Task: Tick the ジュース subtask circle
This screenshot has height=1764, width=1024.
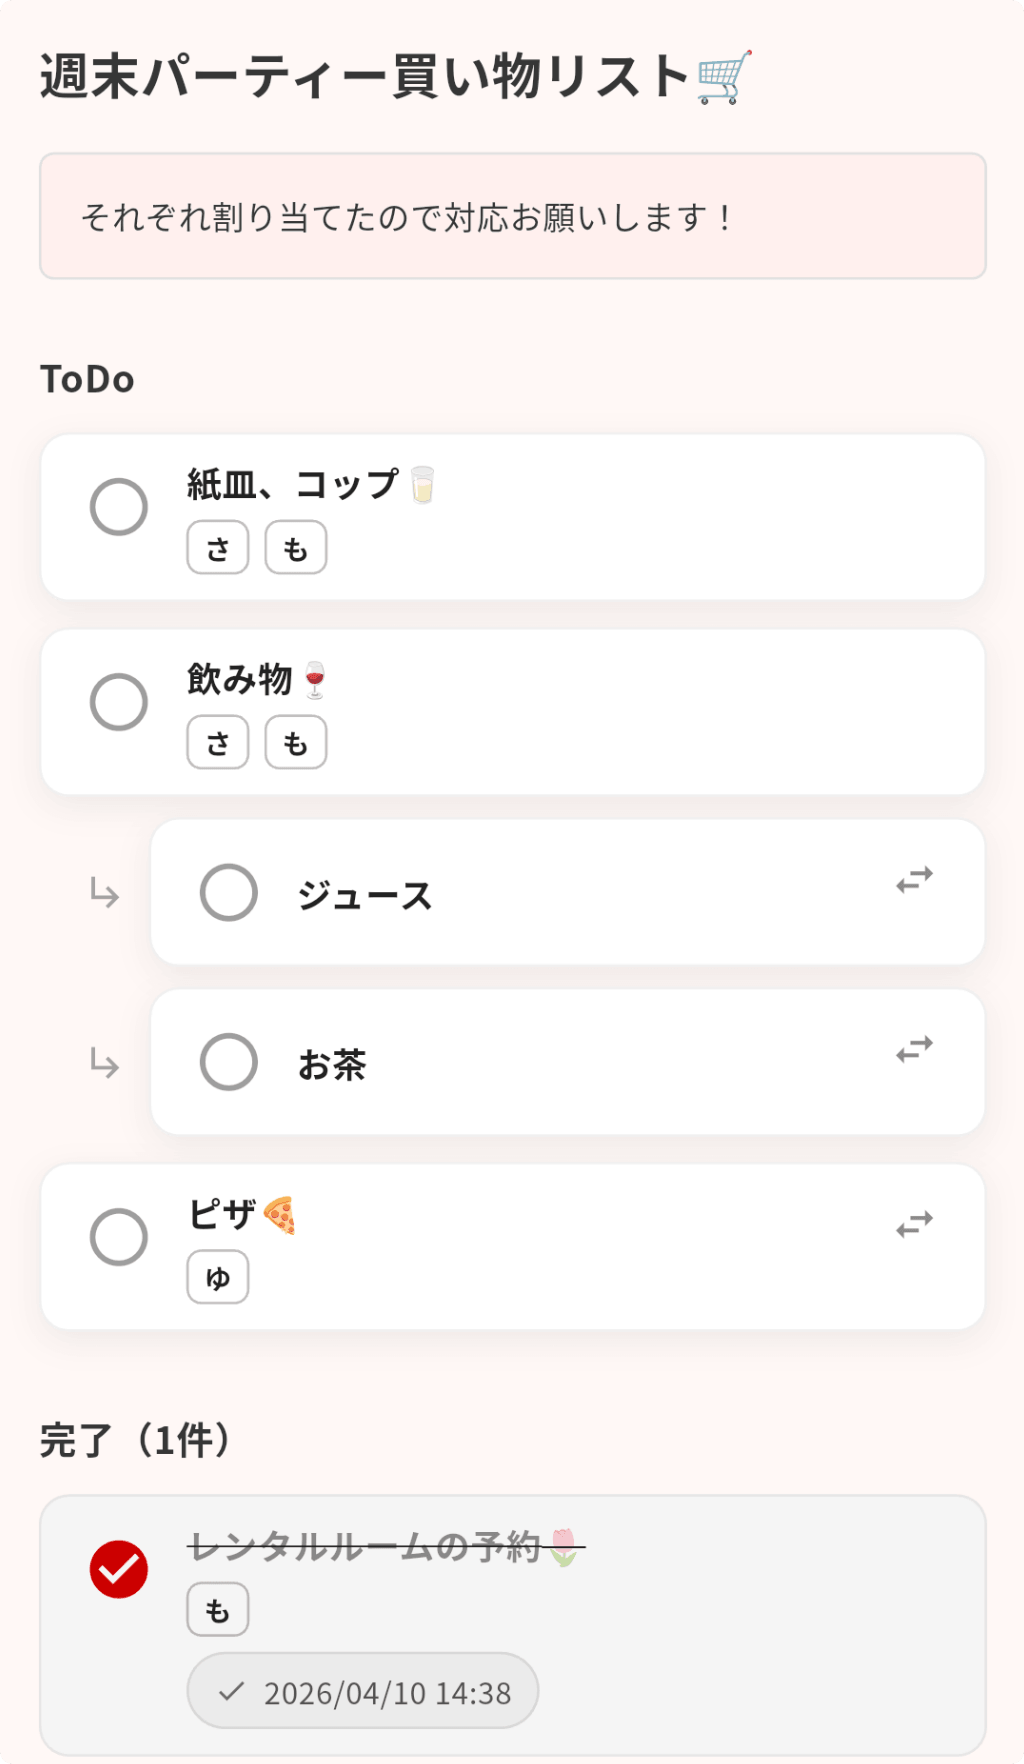Action: (229, 892)
